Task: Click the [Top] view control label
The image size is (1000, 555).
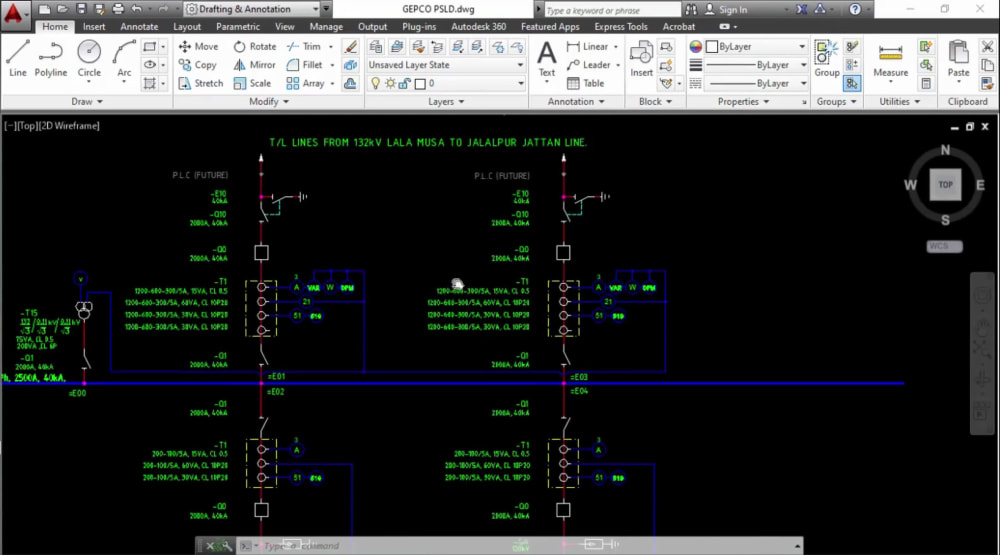Action: tap(26, 126)
